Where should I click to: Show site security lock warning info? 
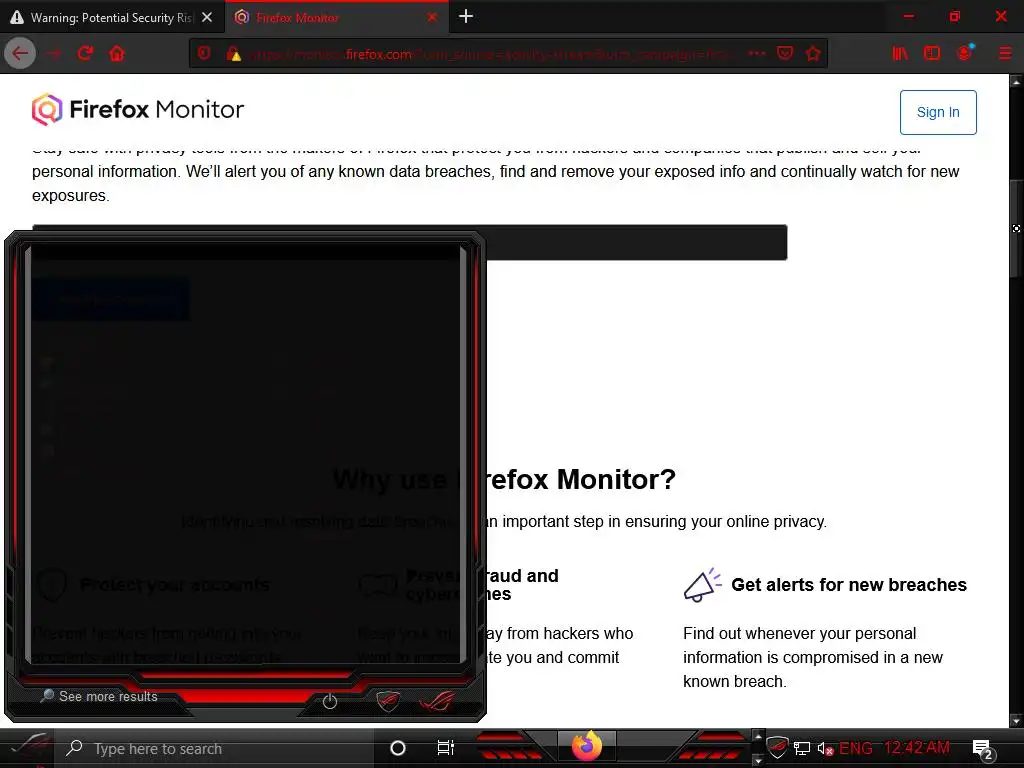[x=234, y=54]
